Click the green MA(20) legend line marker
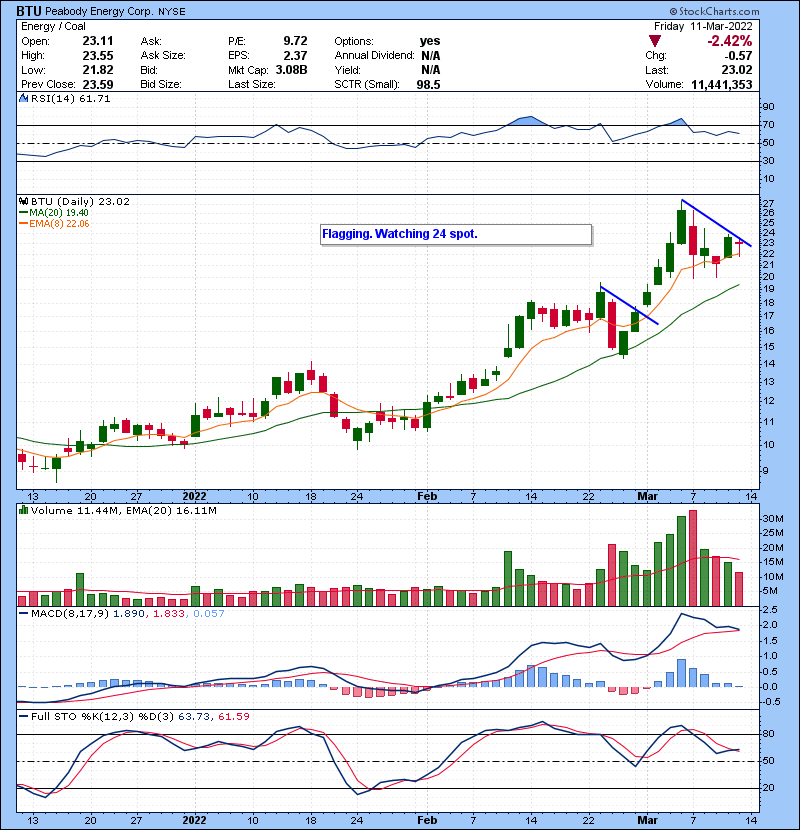The image size is (800, 830). pyautogui.click(x=23, y=213)
